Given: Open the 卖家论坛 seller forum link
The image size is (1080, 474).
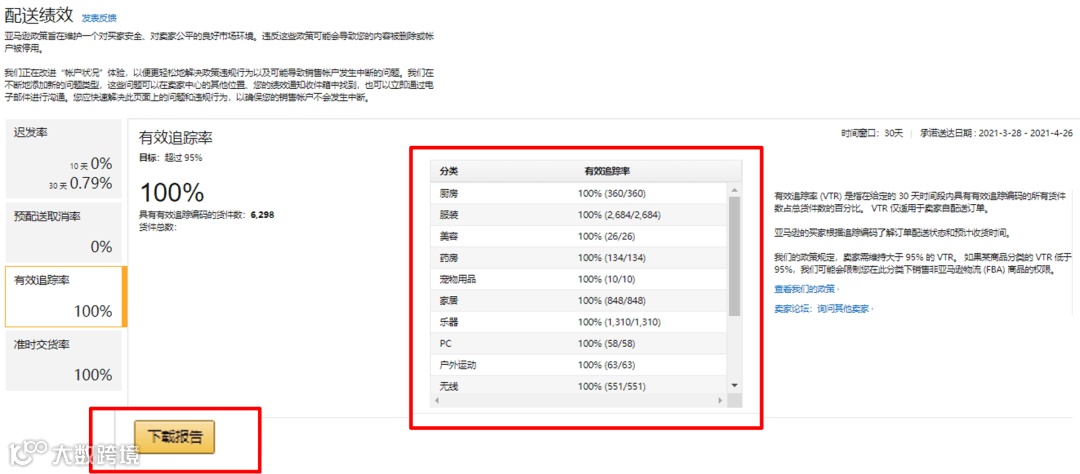Looking at the screenshot, I should pyautogui.click(x=824, y=309).
